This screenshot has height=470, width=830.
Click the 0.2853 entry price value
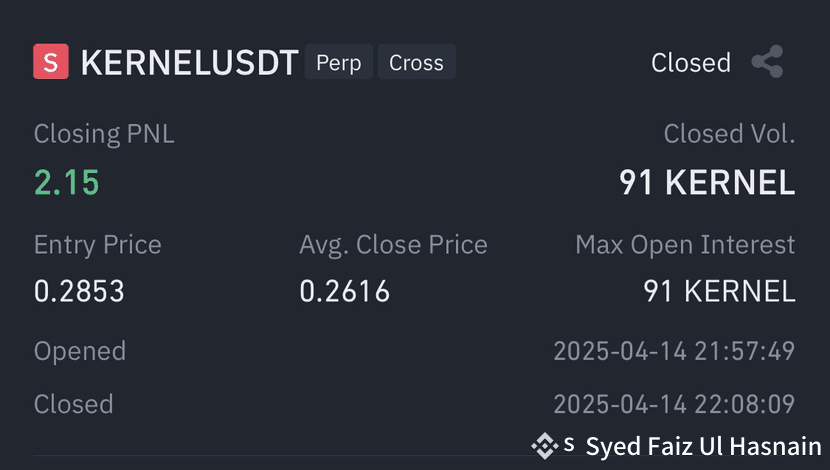79,291
